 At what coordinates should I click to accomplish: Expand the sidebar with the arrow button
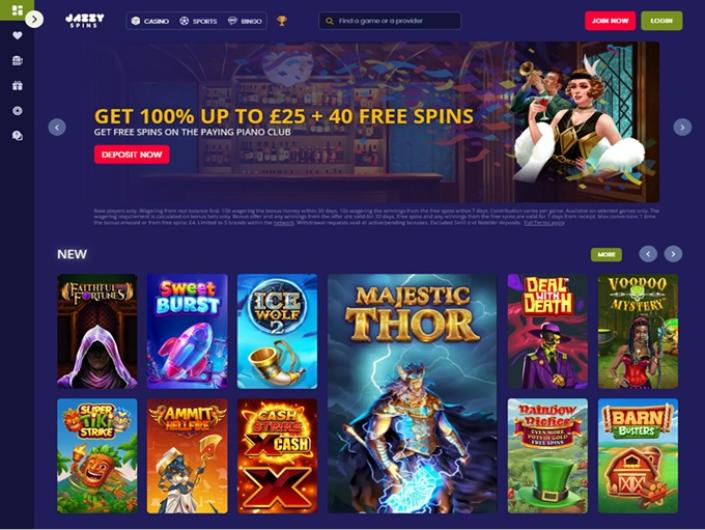(35, 19)
